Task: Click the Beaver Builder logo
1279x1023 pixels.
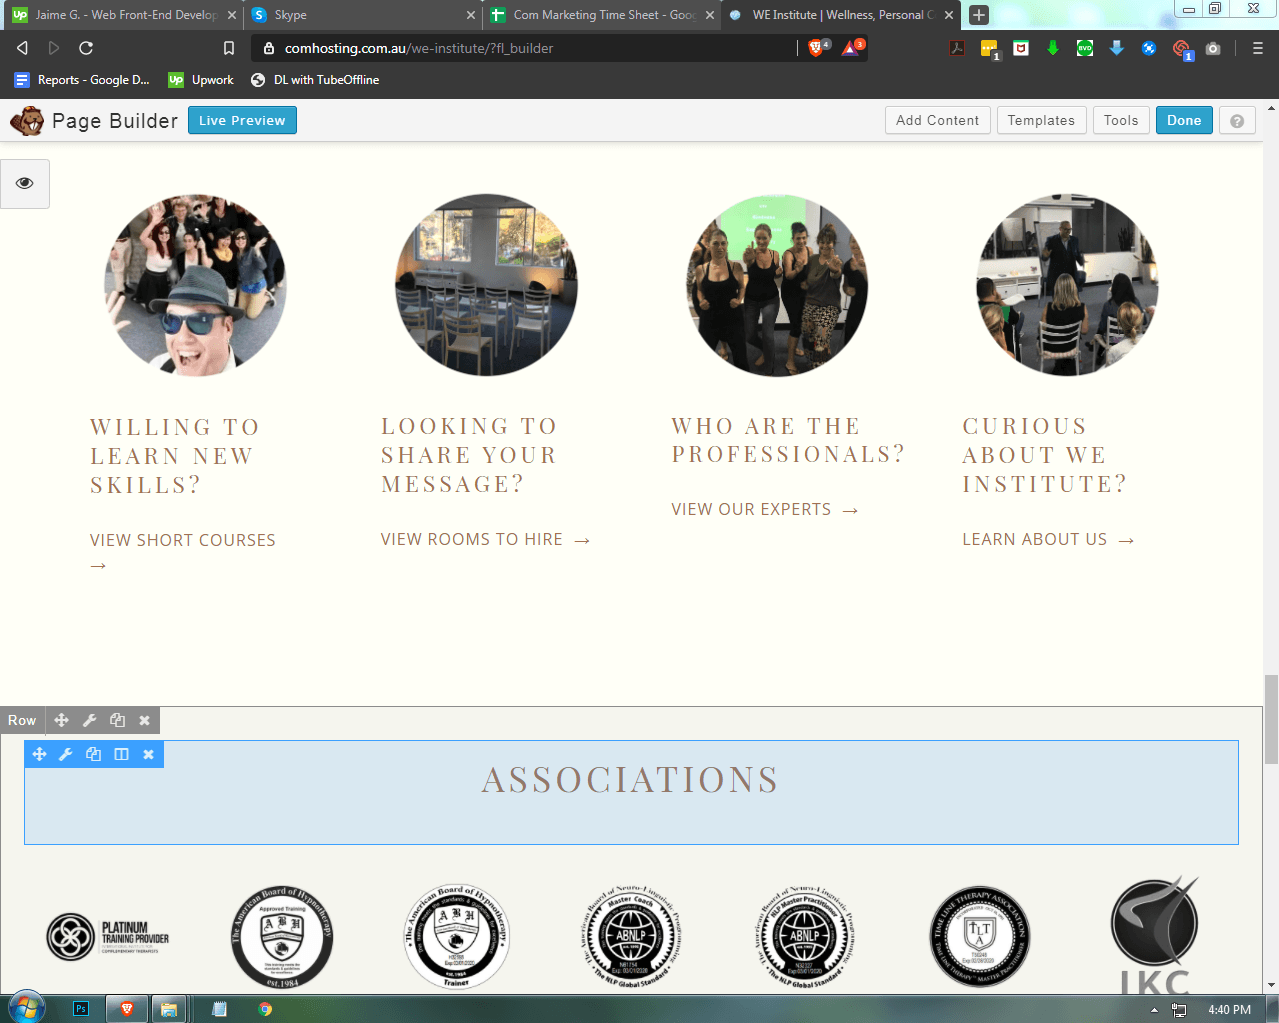Action: point(27,121)
